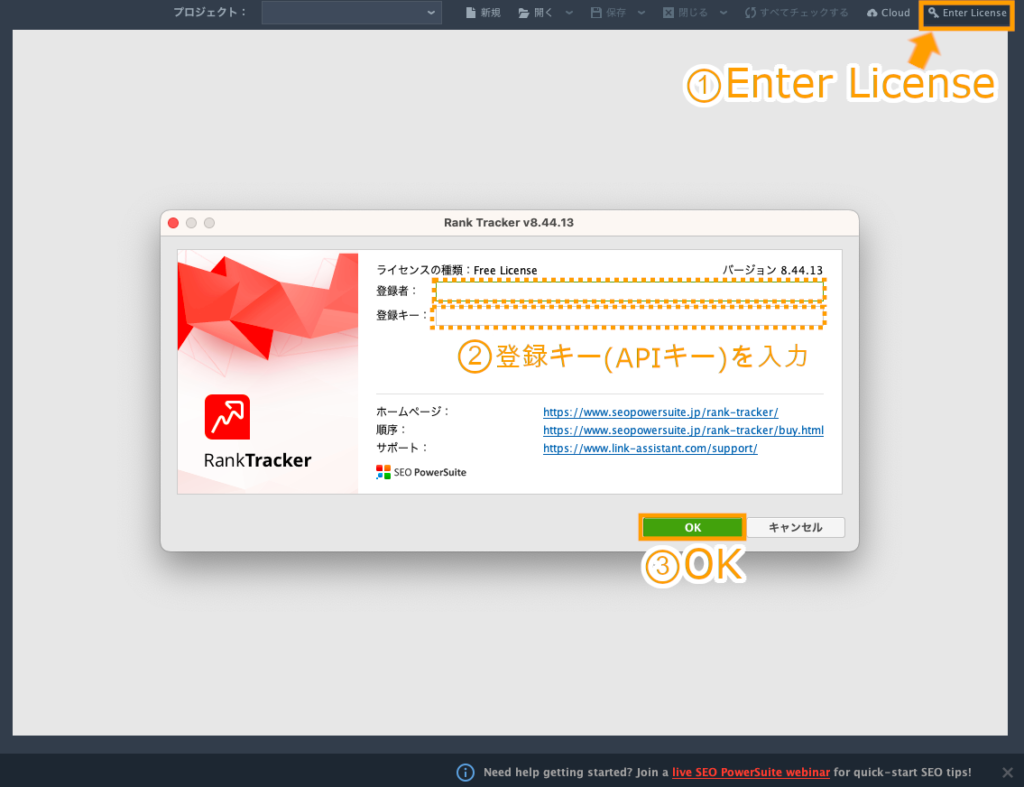Click the red RankTracker logo icon
1024x787 pixels.
[x=227, y=417]
